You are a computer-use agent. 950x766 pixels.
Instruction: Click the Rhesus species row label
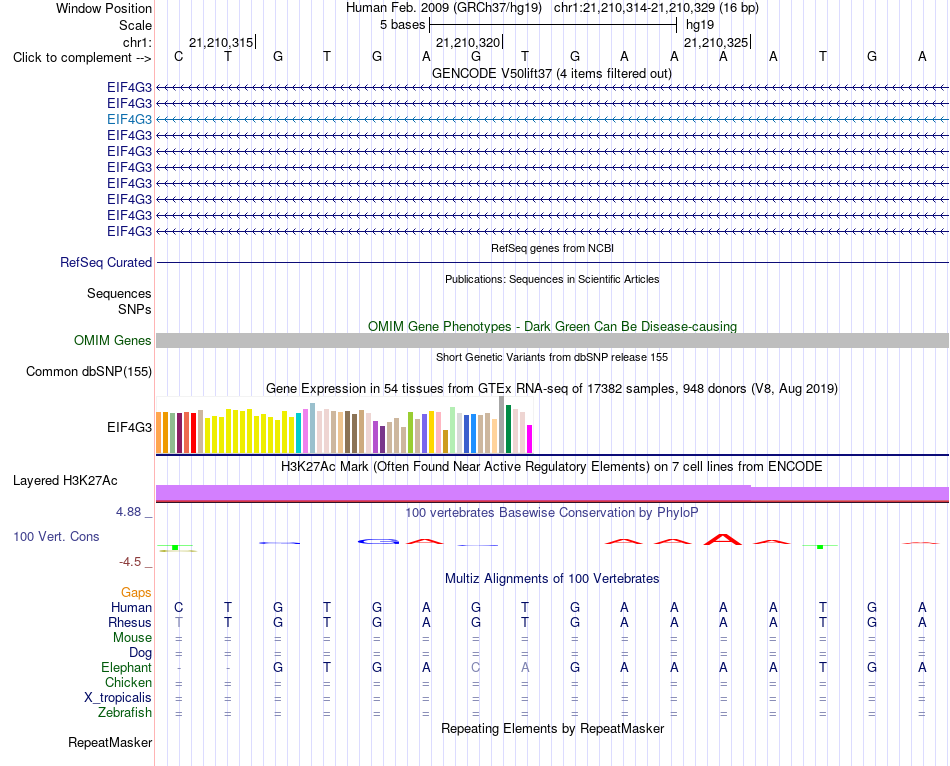(x=130, y=622)
